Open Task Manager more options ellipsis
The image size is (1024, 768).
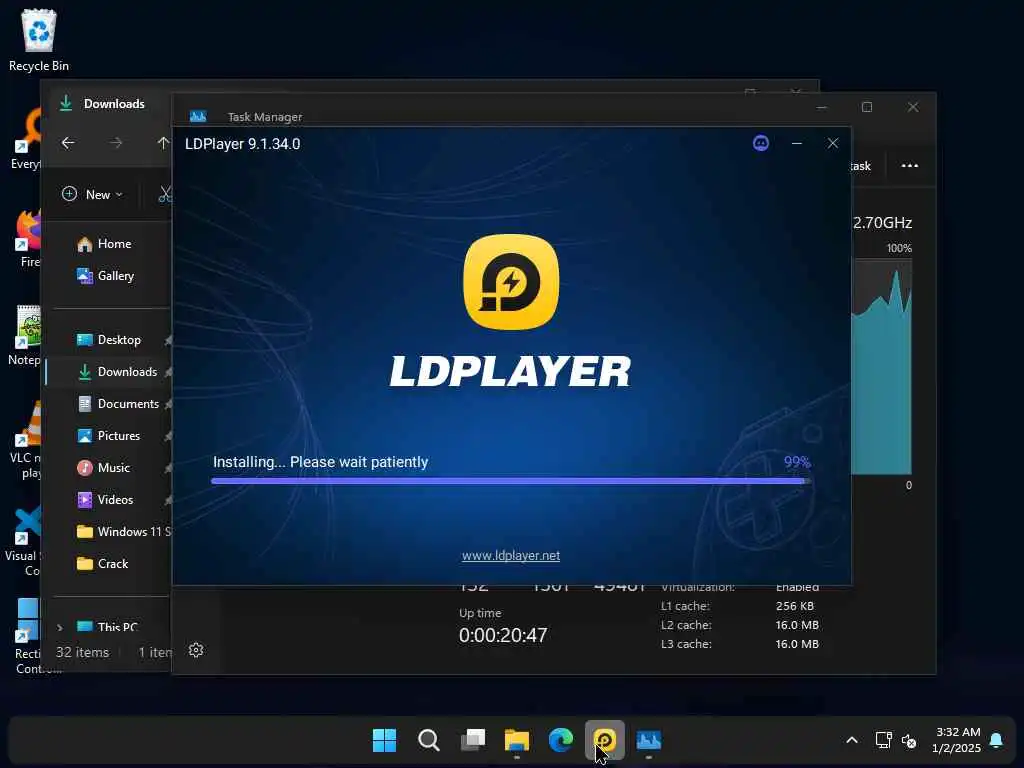[x=910, y=165]
